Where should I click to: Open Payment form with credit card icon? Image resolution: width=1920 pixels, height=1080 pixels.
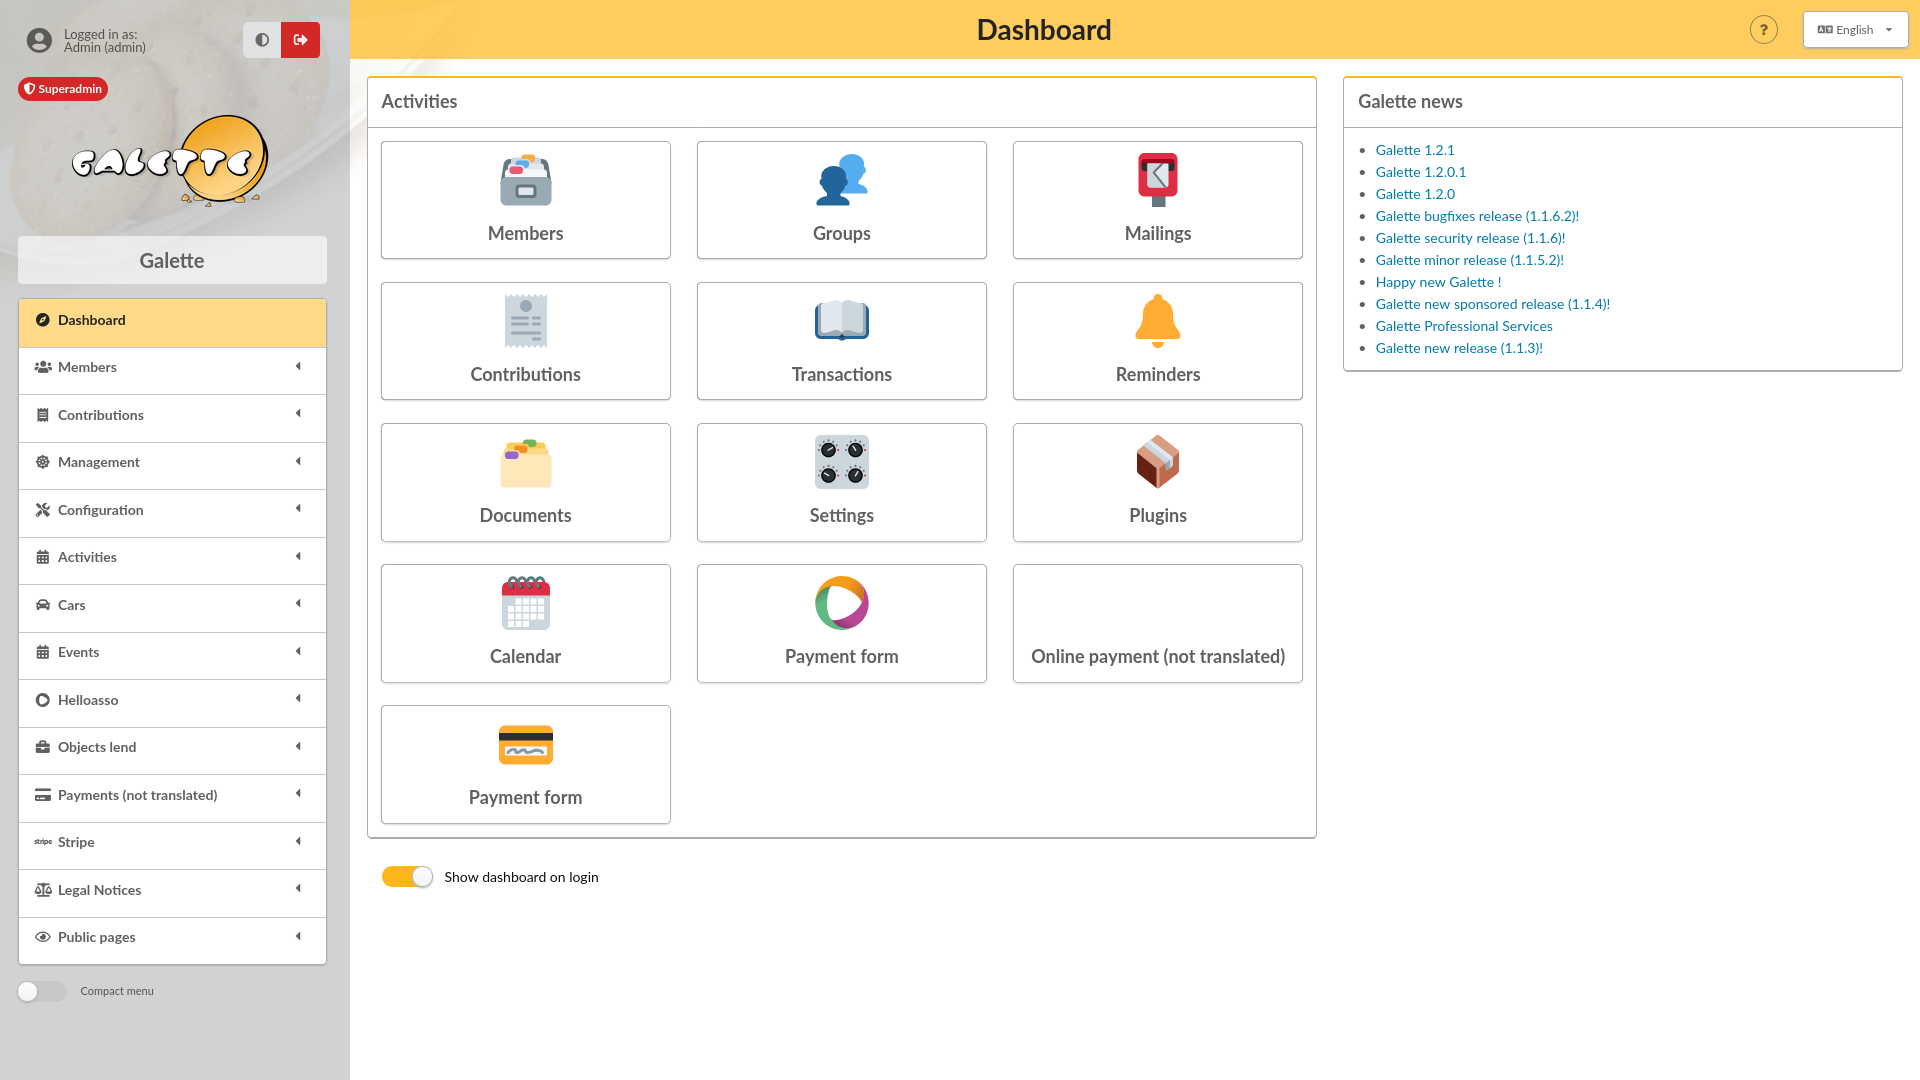[x=526, y=764]
